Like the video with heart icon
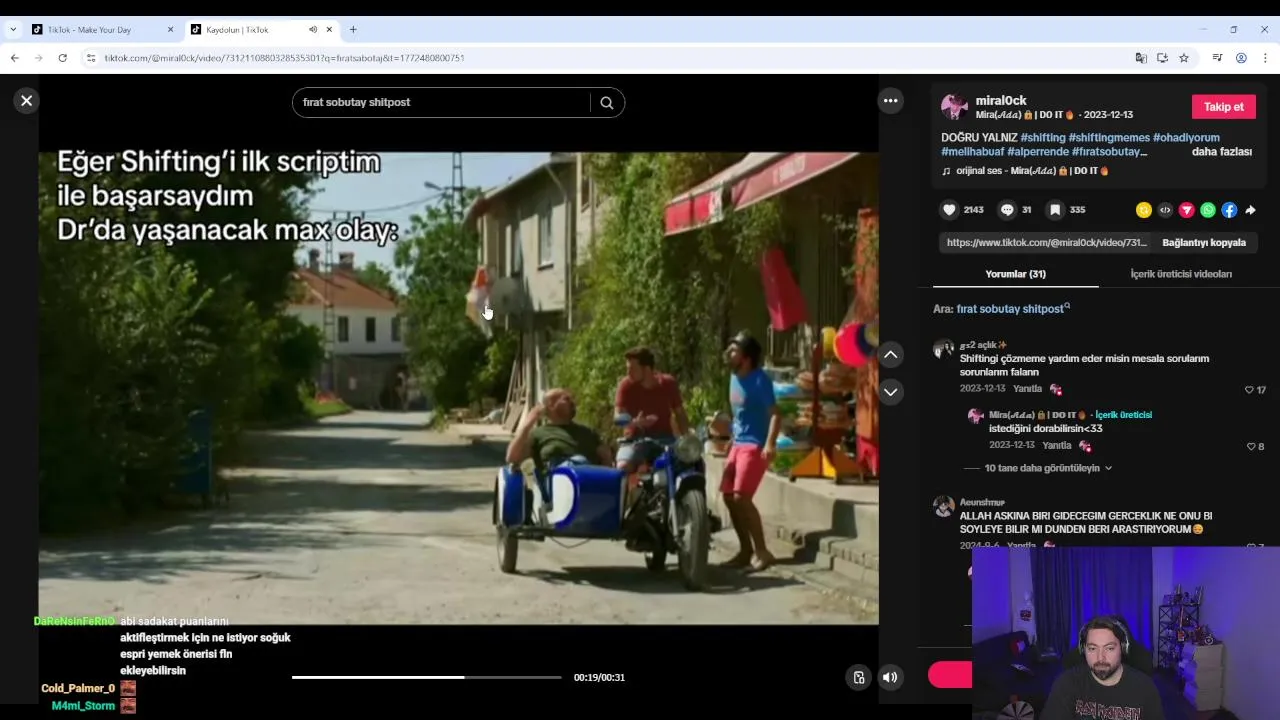 [x=949, y=209]
